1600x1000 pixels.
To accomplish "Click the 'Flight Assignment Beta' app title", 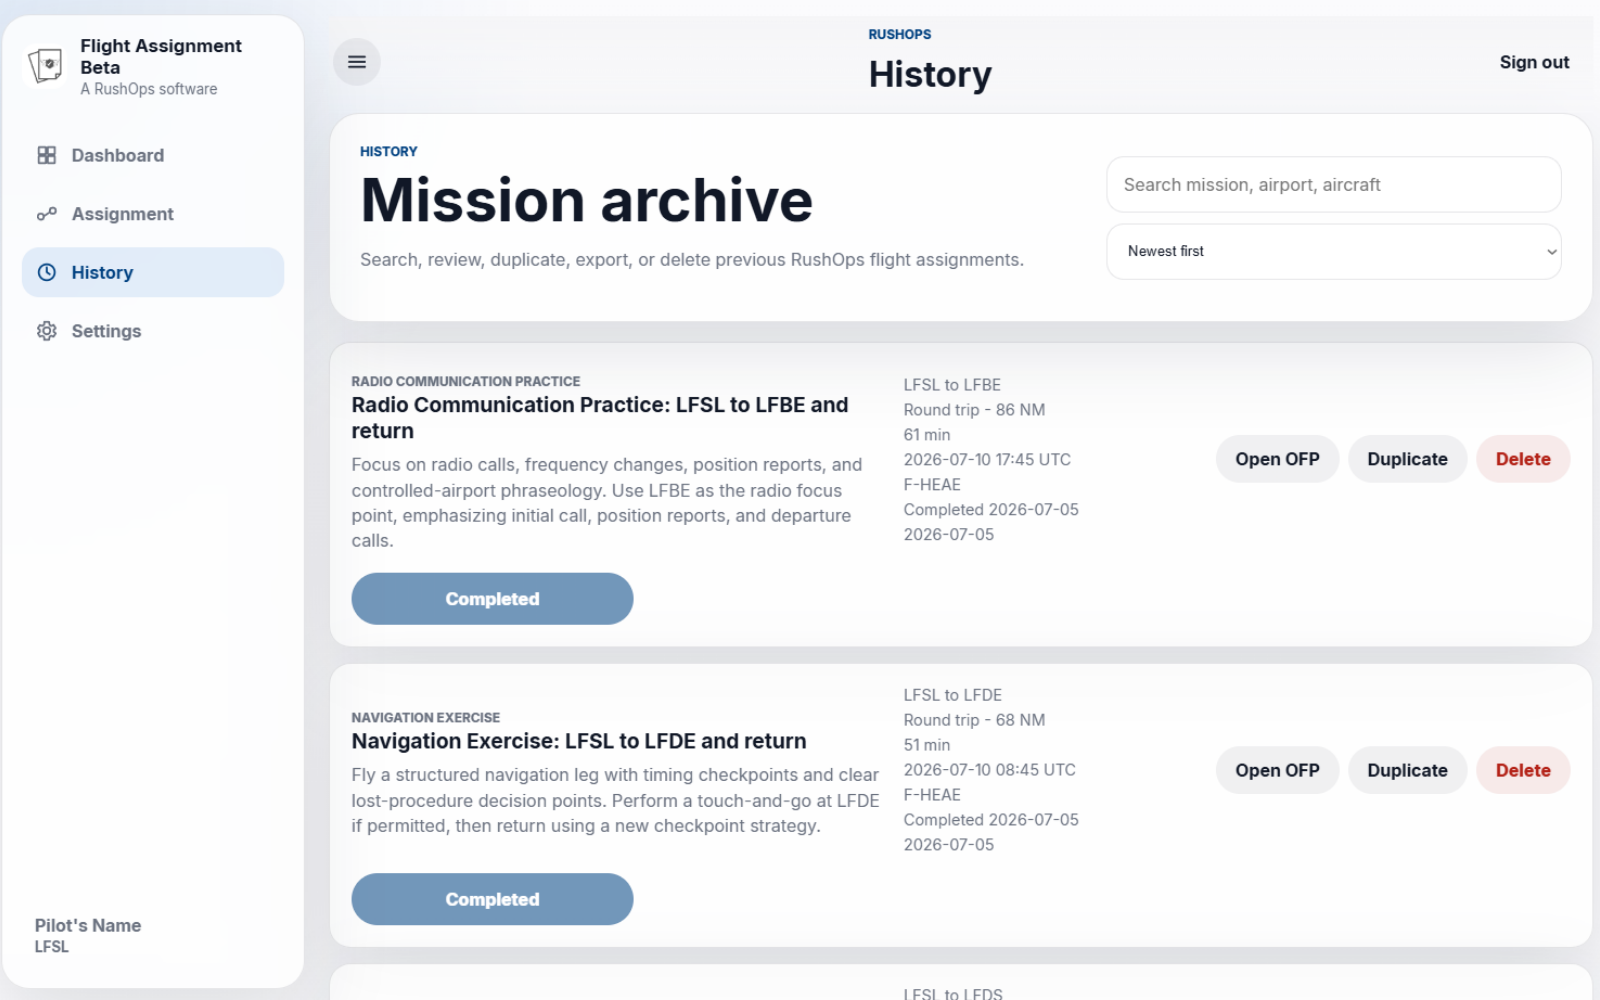I will 161,56.
